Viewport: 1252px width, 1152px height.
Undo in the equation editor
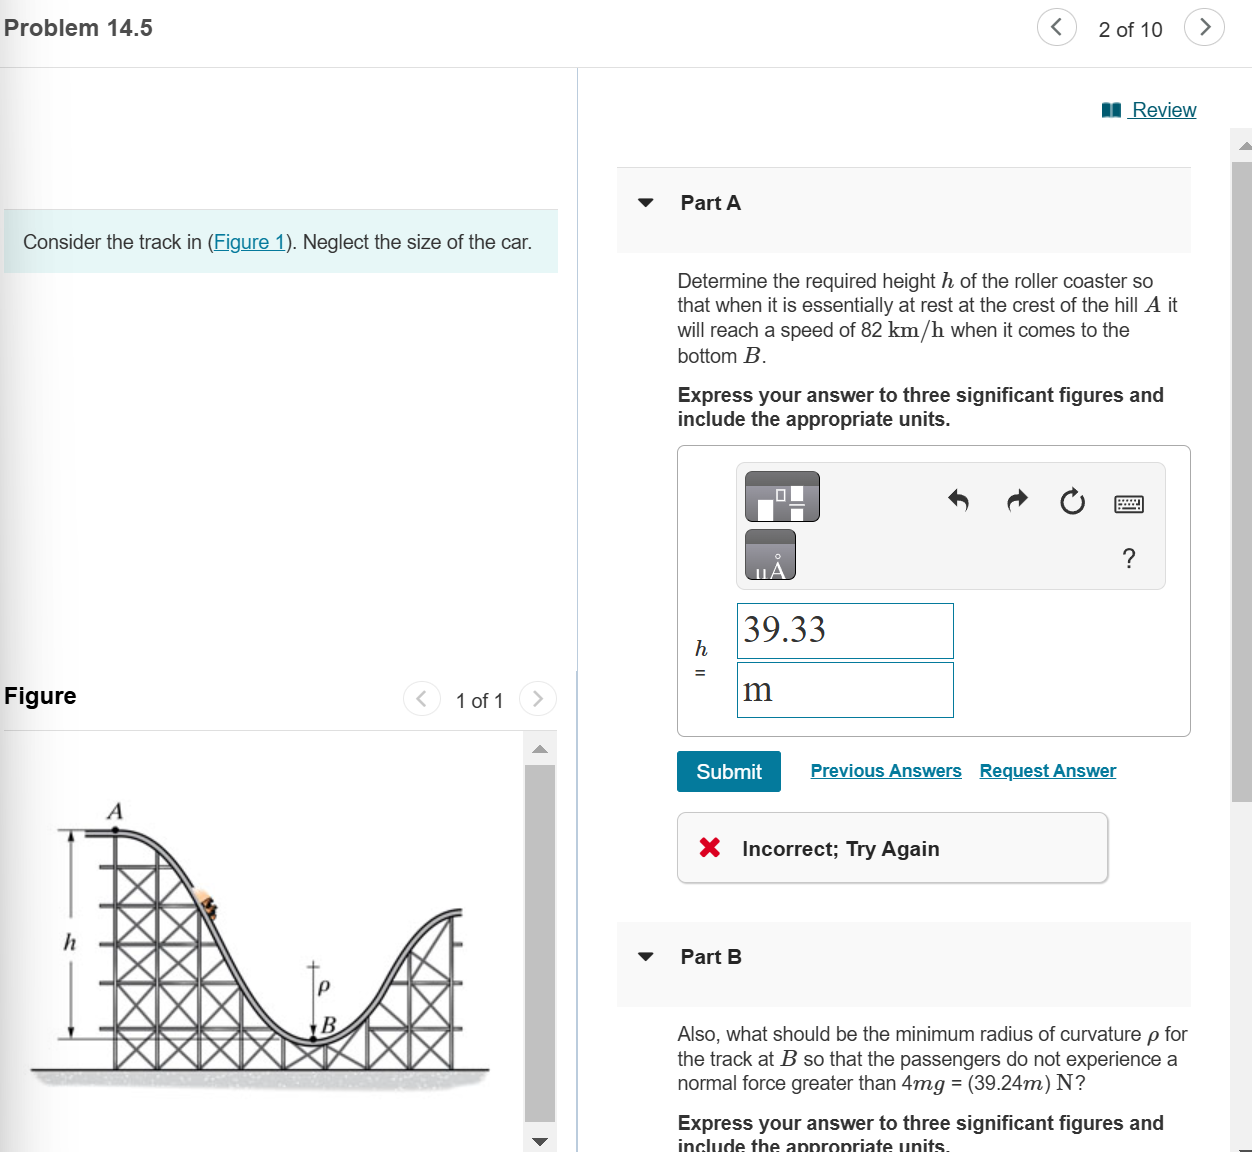[x=958, y=501]
